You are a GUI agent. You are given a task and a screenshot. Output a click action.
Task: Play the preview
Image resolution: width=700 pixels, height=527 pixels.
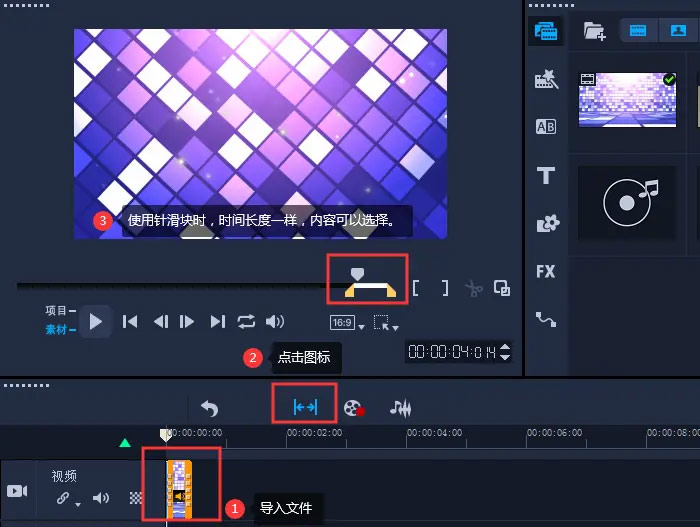pos(96,322)
